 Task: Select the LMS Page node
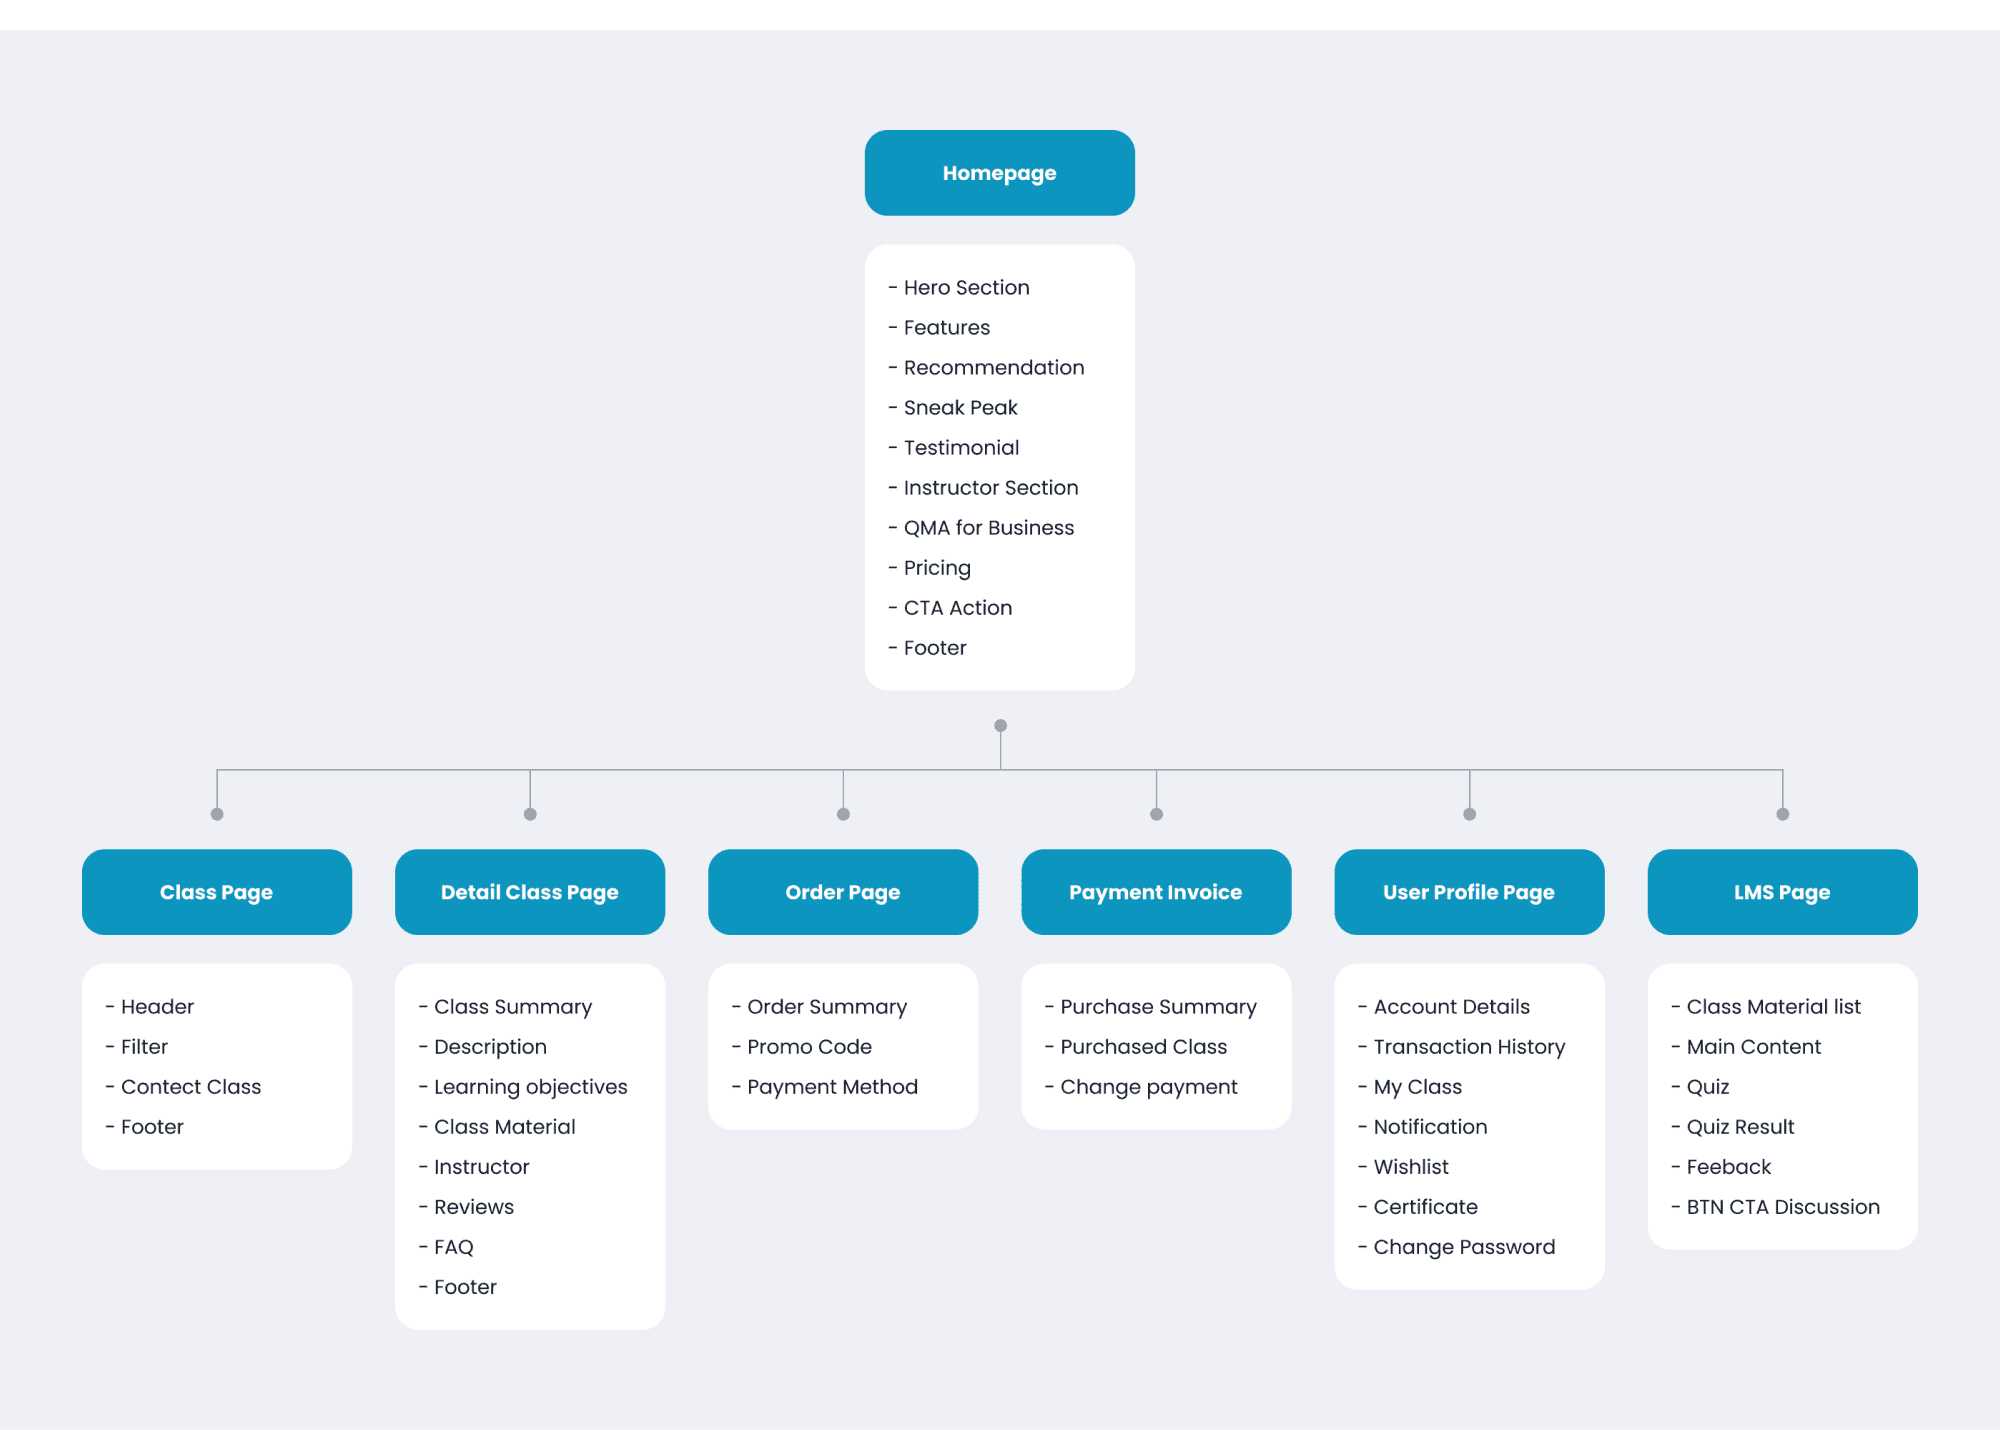tap(1782, 892)
